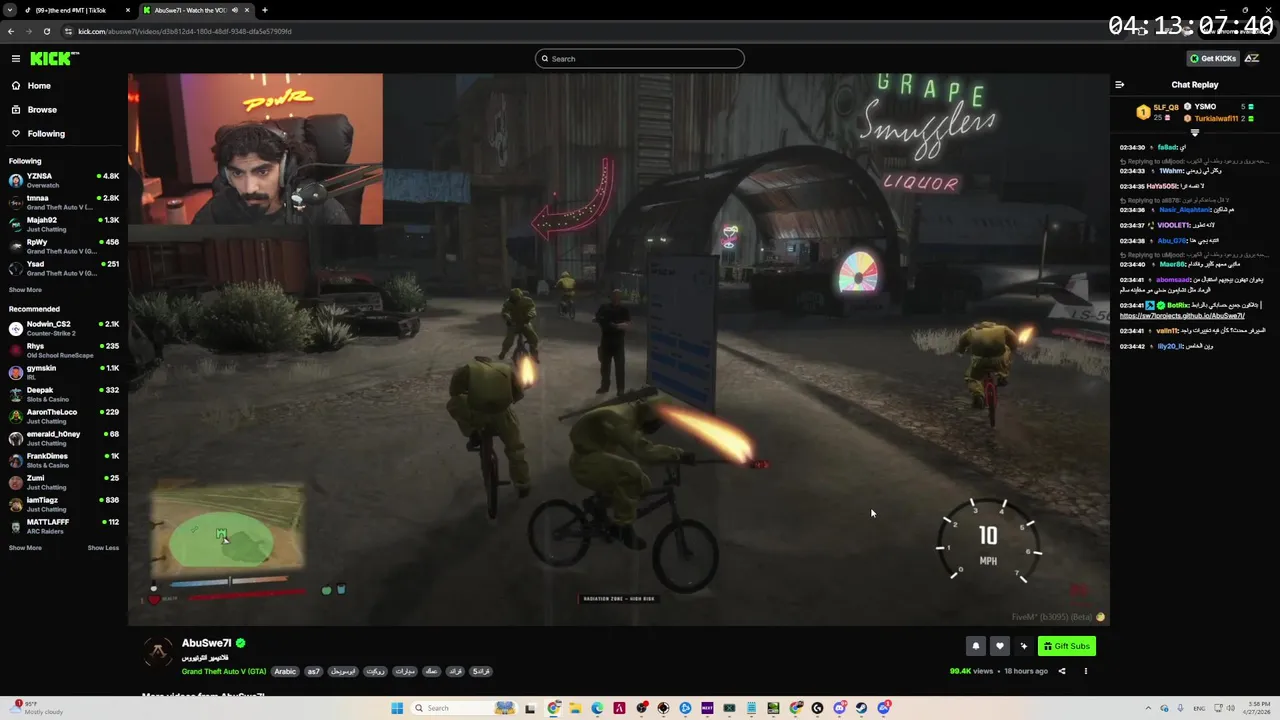The width and height of the screenshot is (1280, 720).
Task: Open the sw7lprojects.github.io chat link
Action: [x=1182, y=316]
